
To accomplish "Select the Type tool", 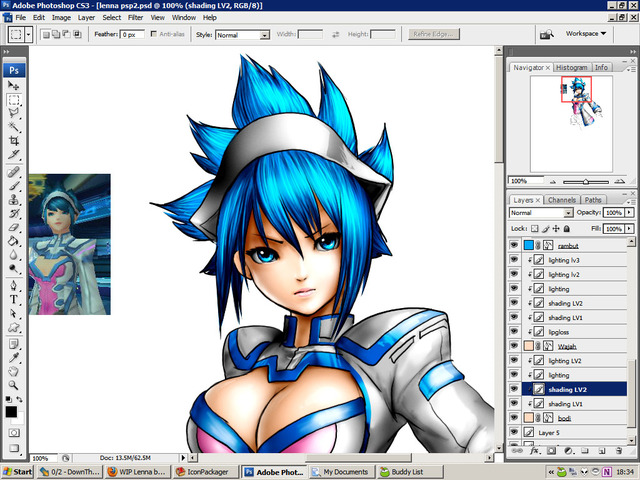I will point(13,299).
